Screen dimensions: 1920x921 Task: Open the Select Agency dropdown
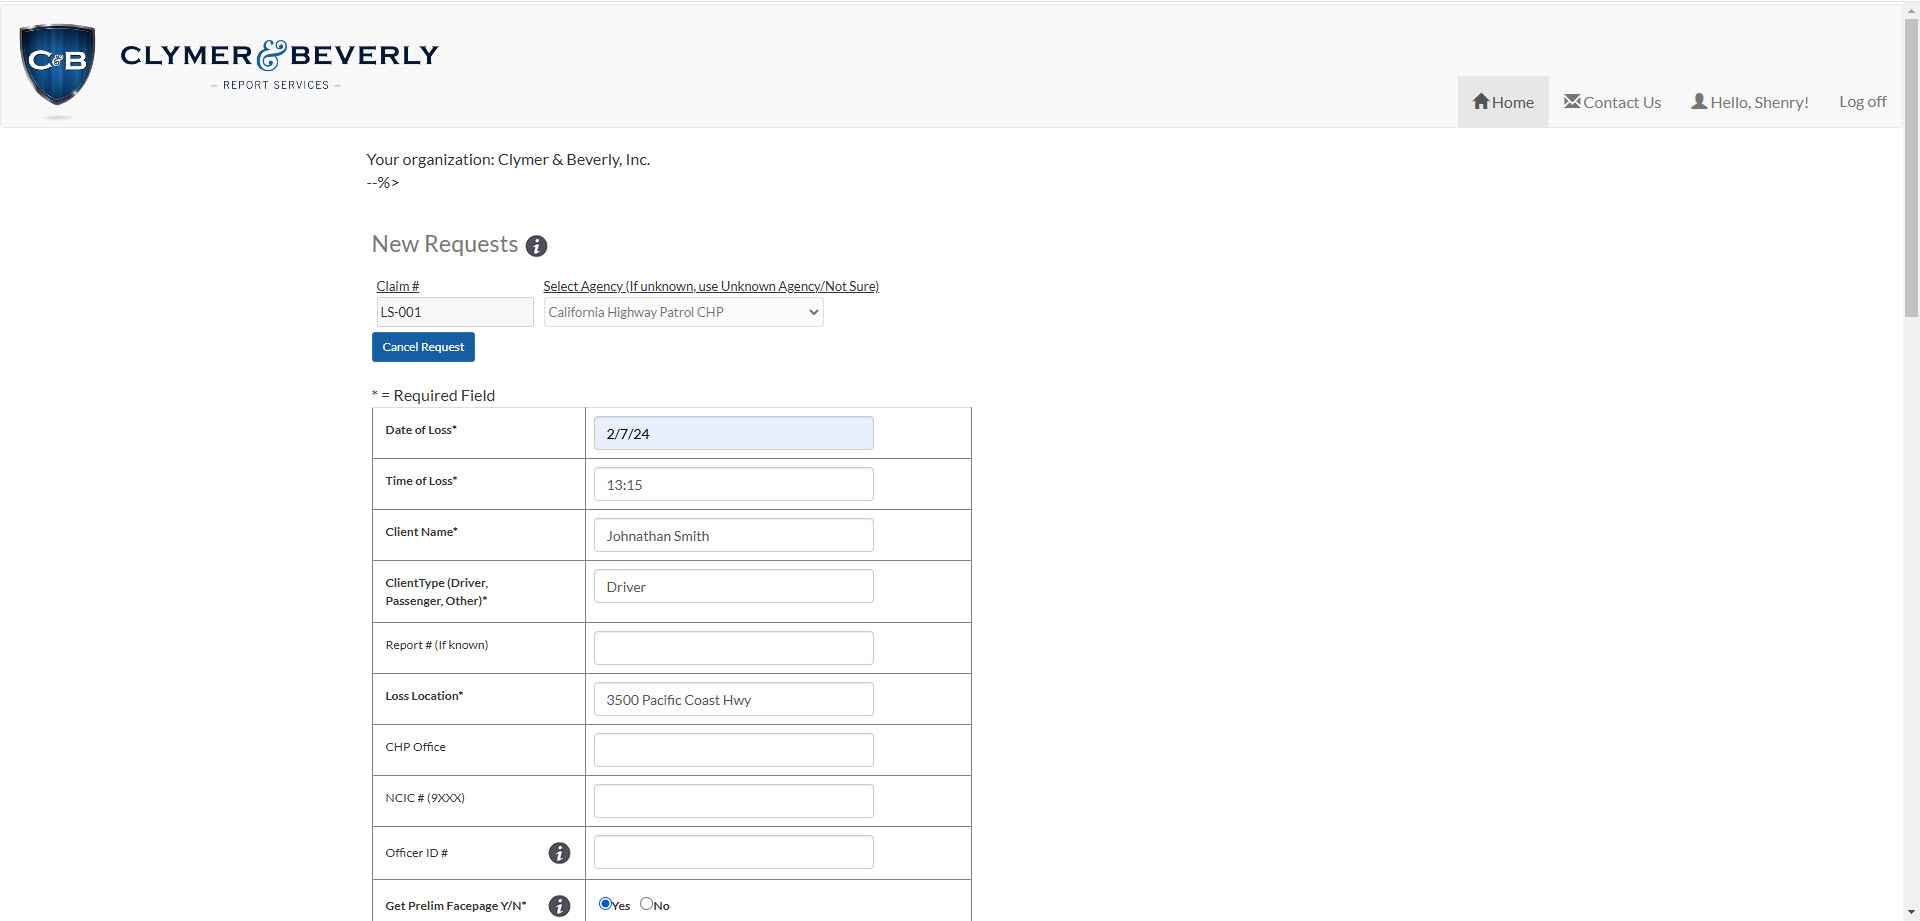pos(683,312)
